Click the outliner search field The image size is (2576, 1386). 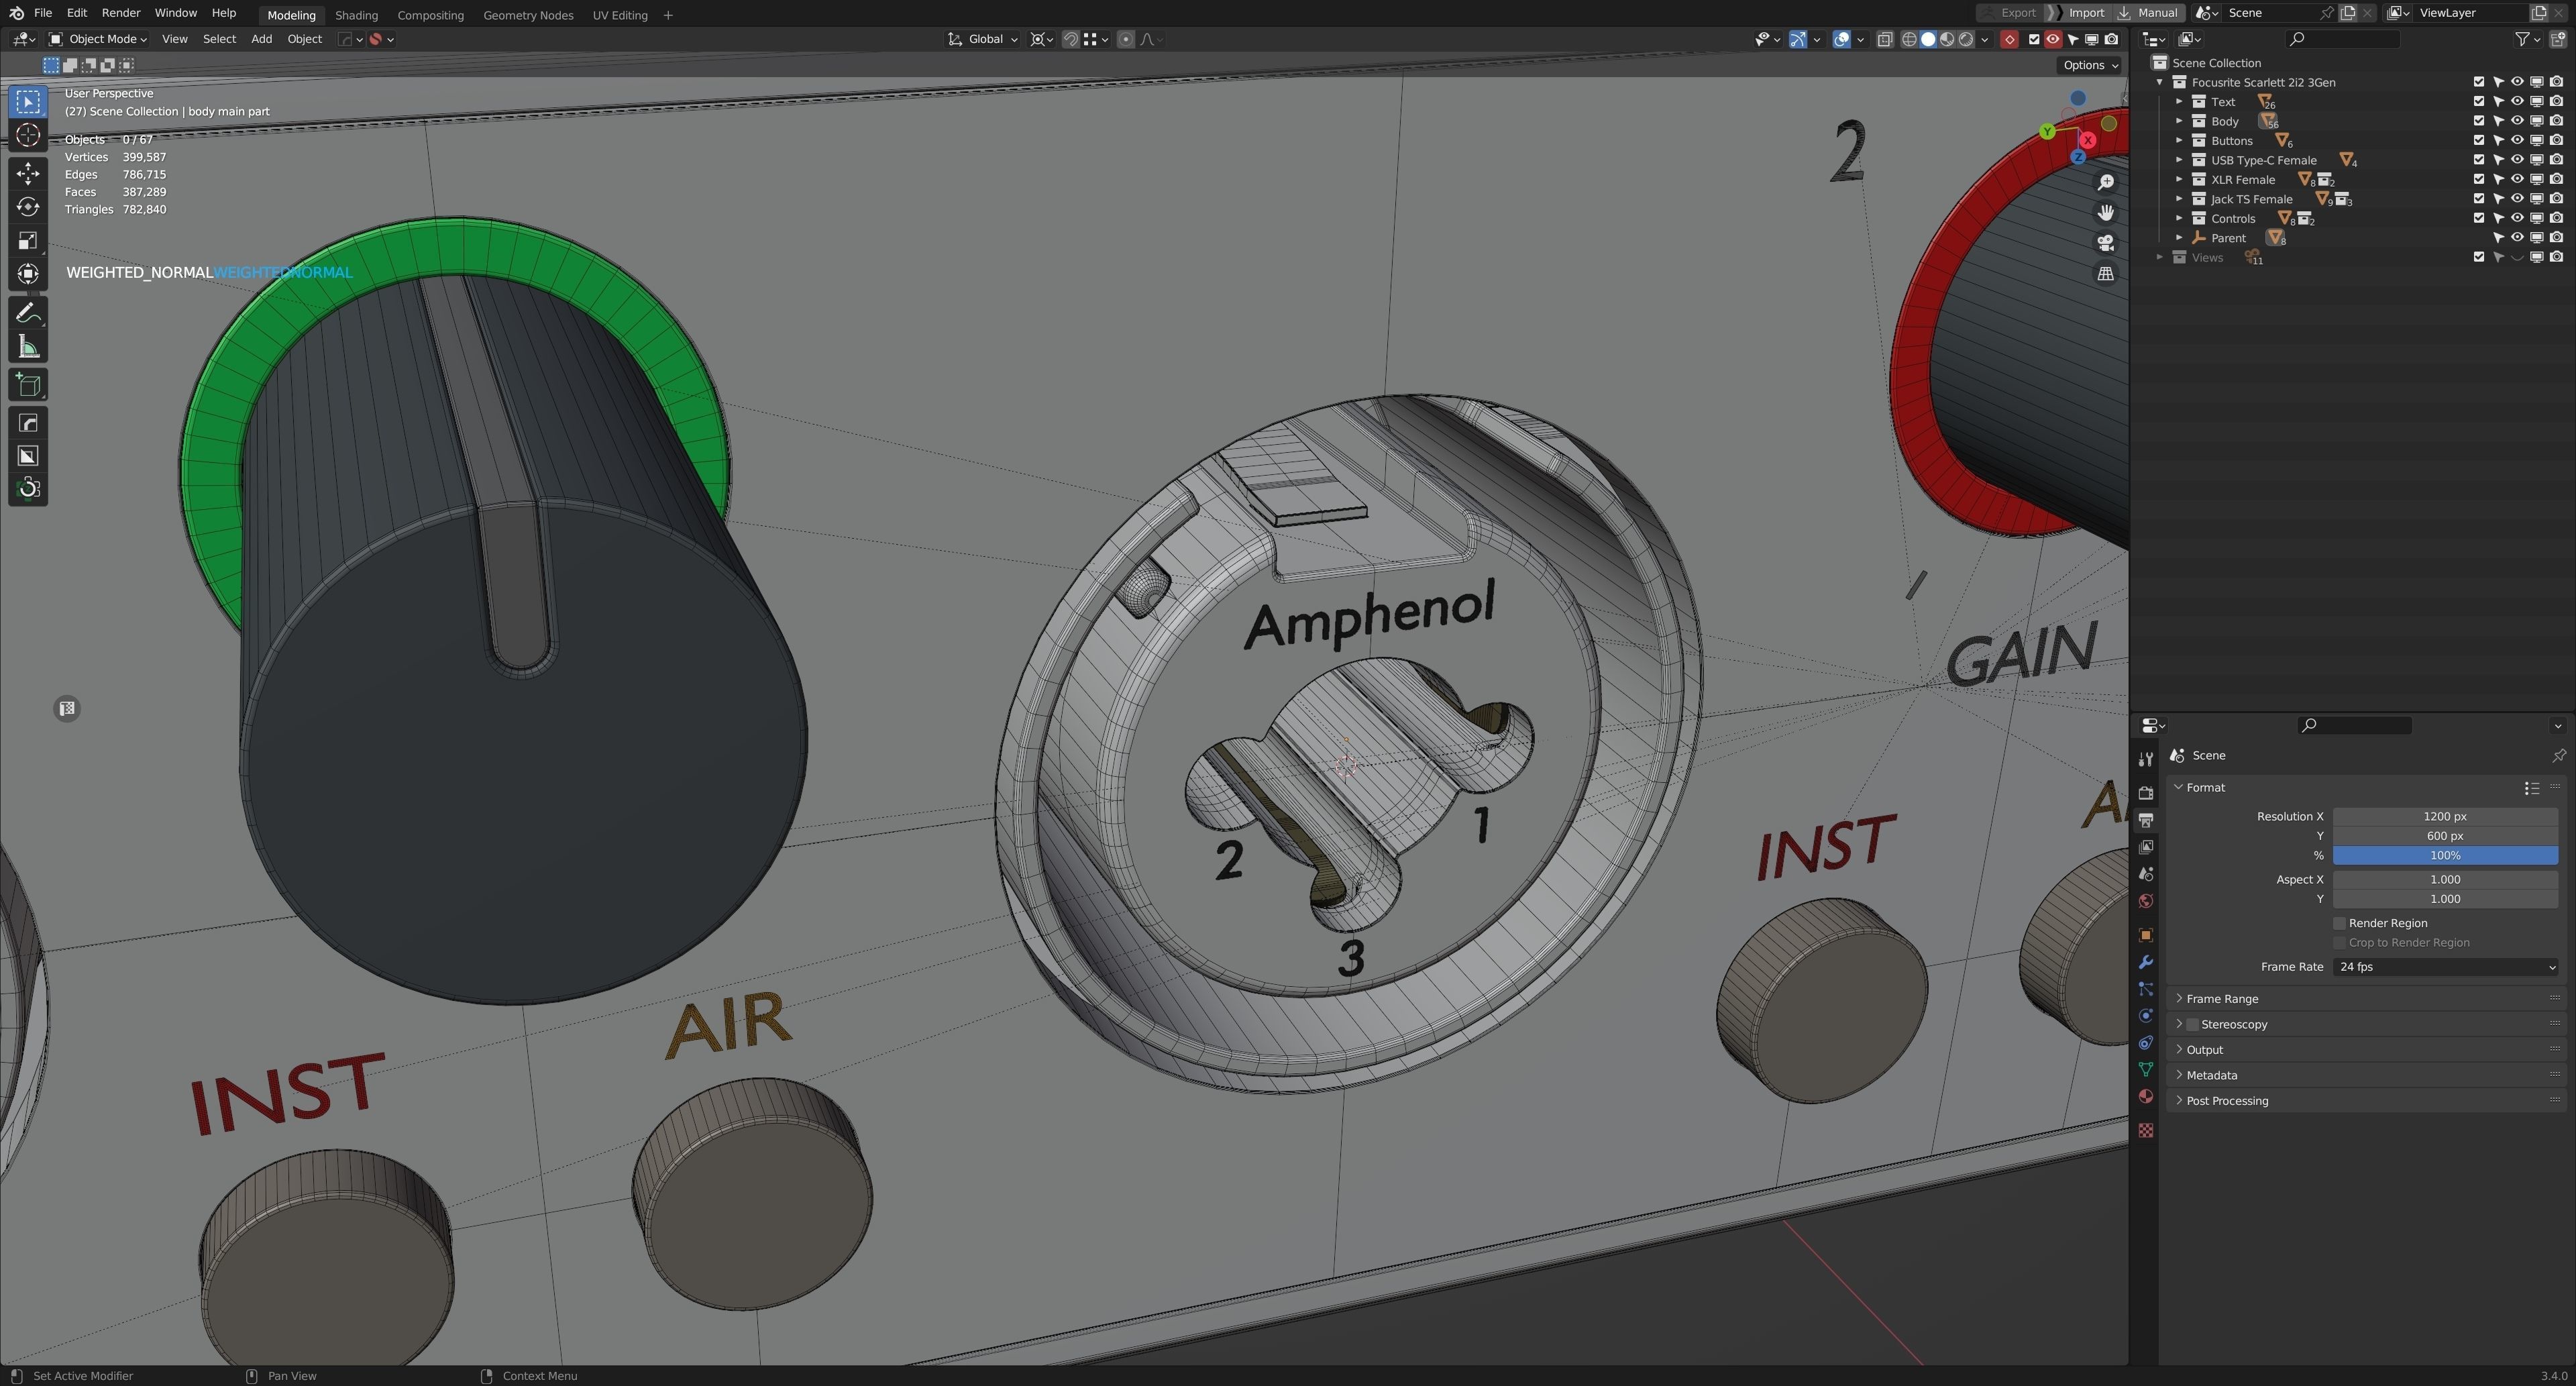(x=2342, y=39)
